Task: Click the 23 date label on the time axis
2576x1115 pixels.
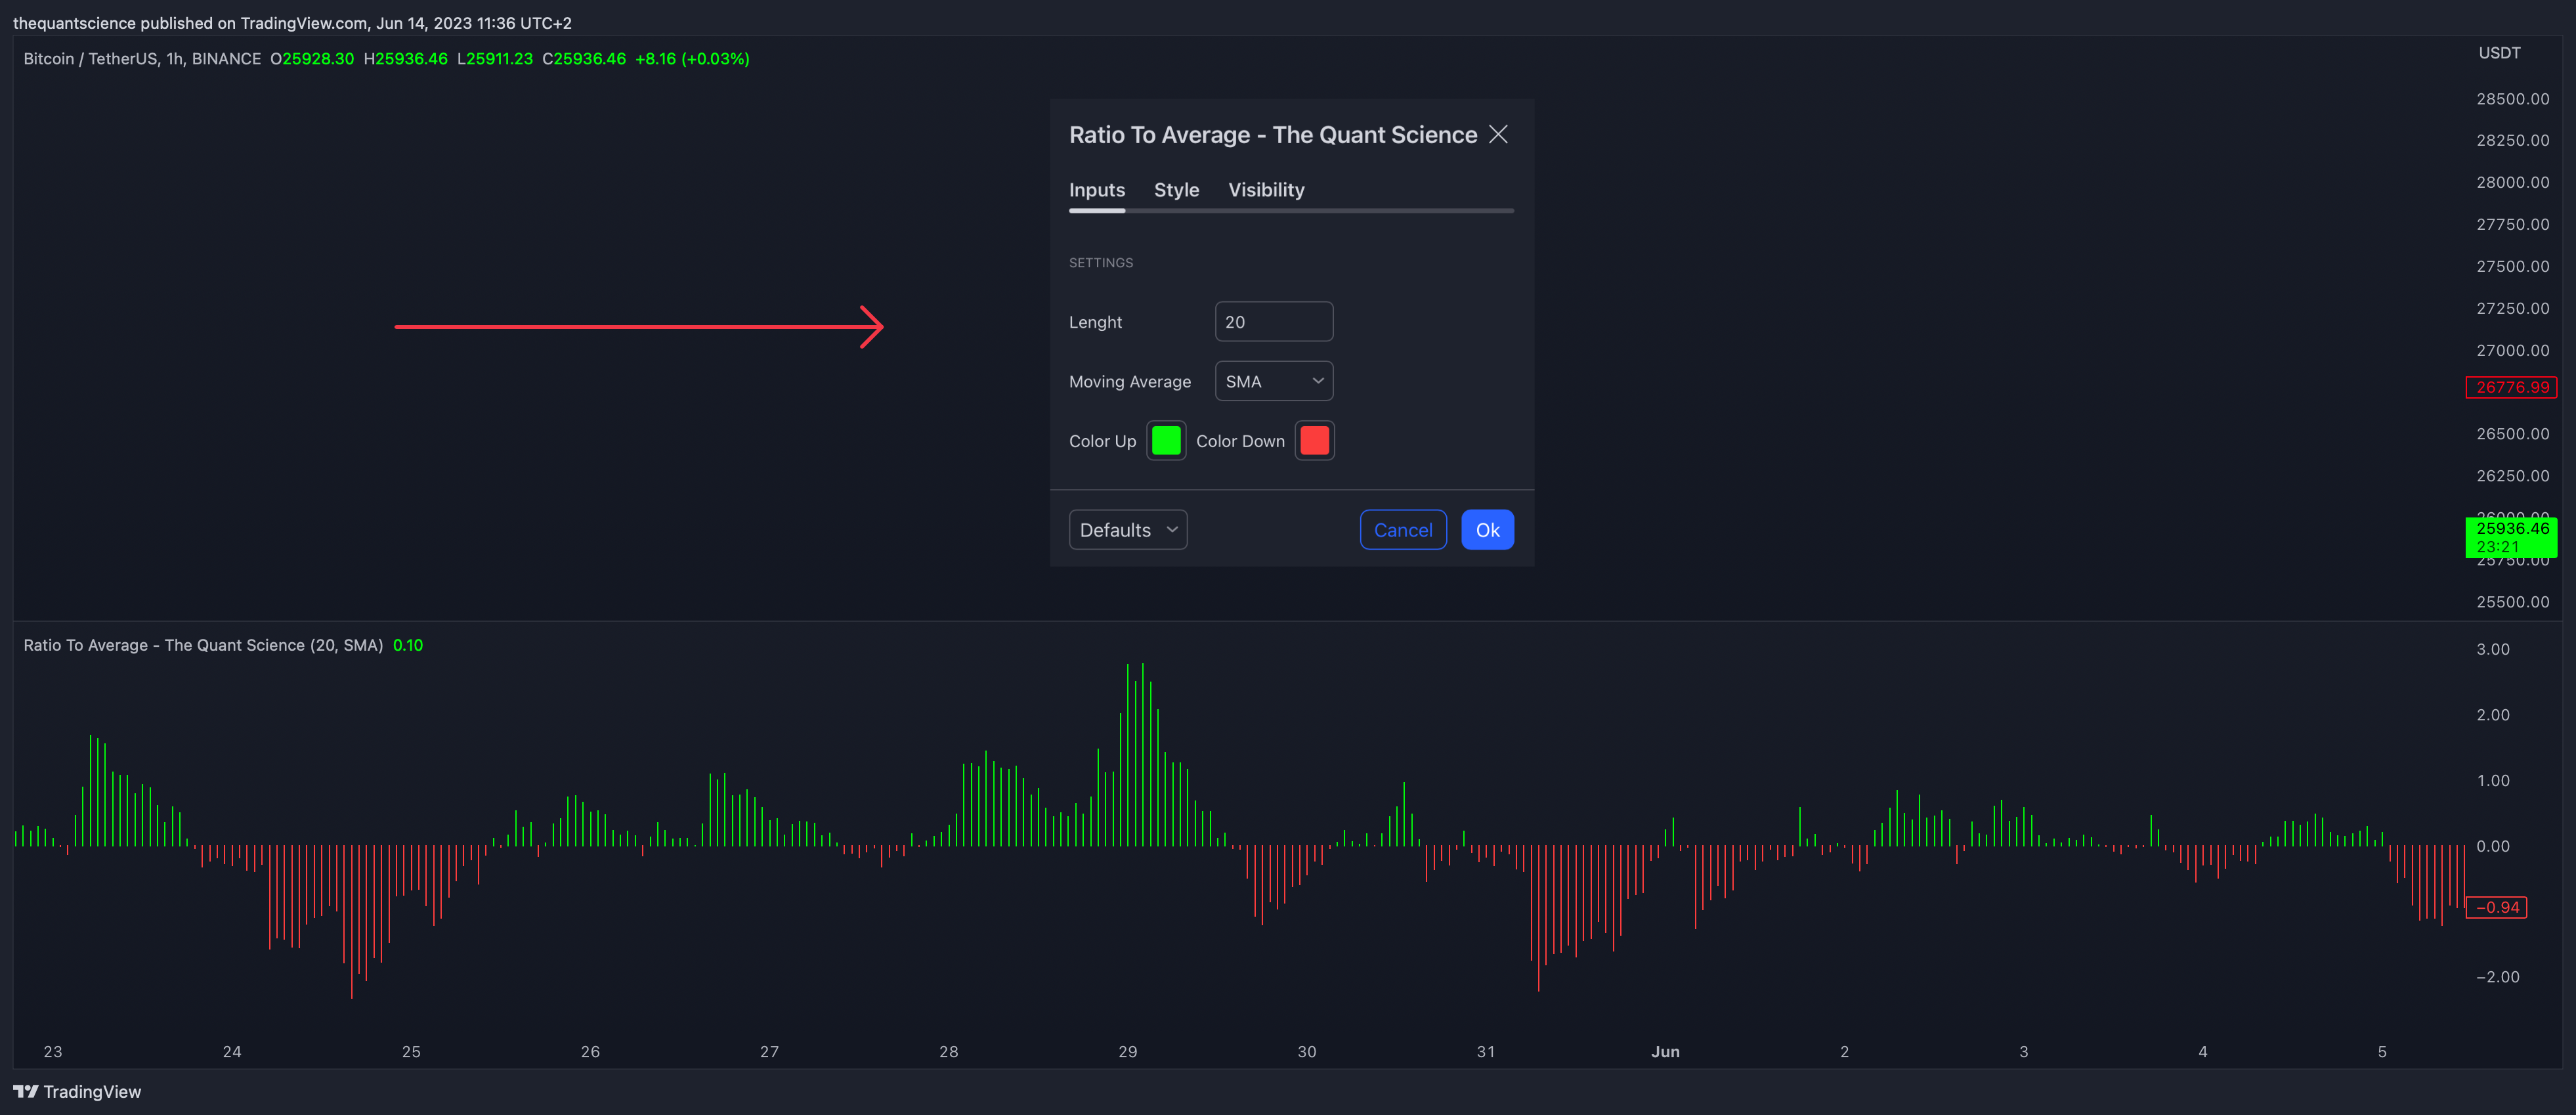Action: pos(53,1051)
